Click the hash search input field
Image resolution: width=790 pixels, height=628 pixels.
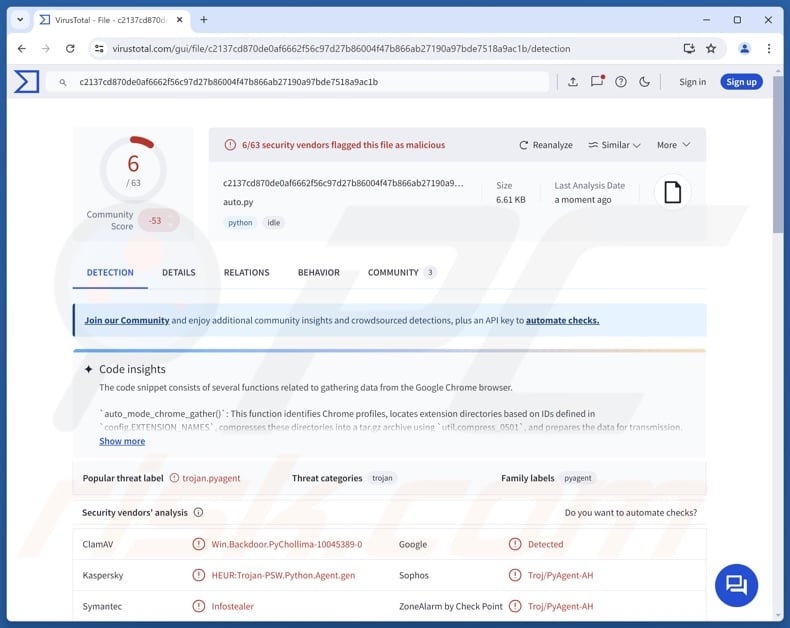tap(297, 82)
